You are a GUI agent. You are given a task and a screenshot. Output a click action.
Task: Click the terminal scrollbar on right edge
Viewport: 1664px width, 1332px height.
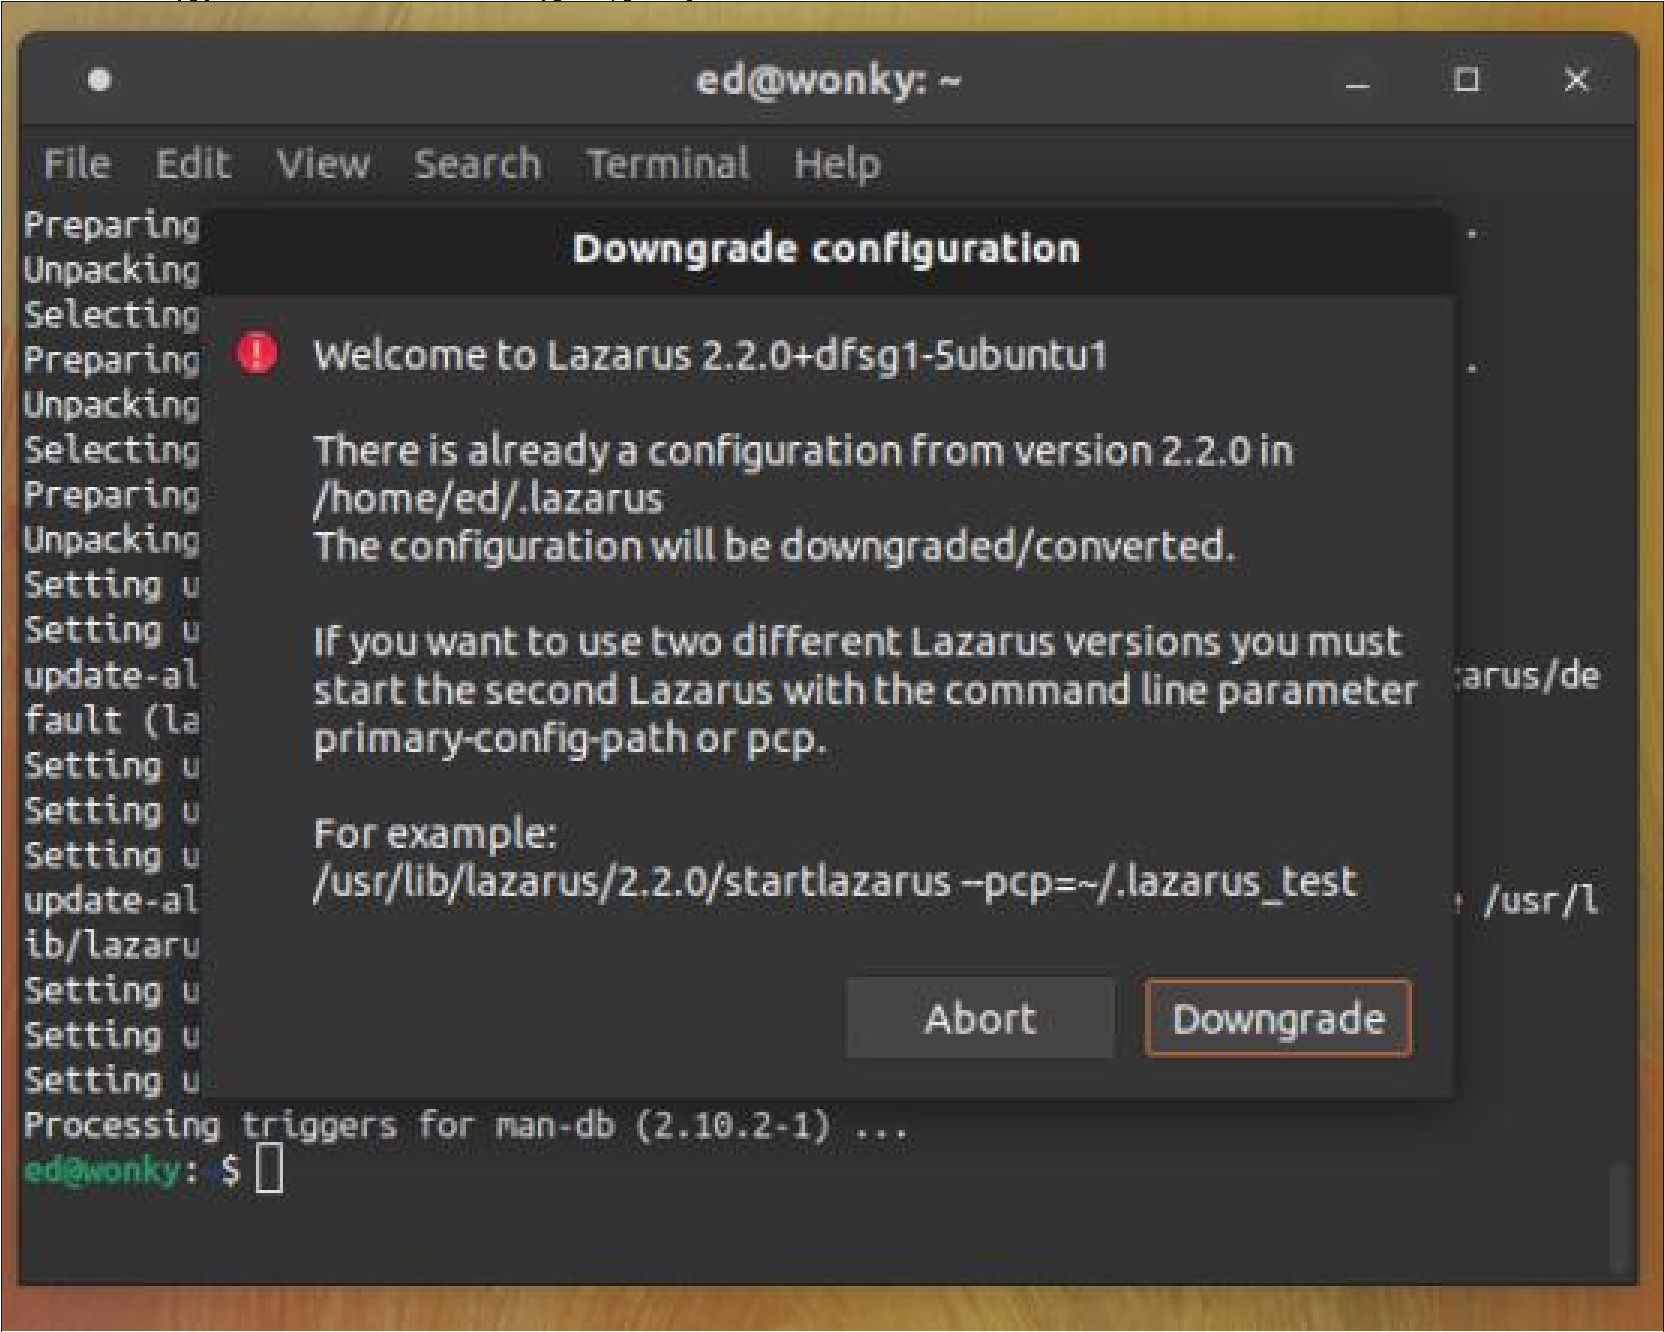pos(1619,1215)
